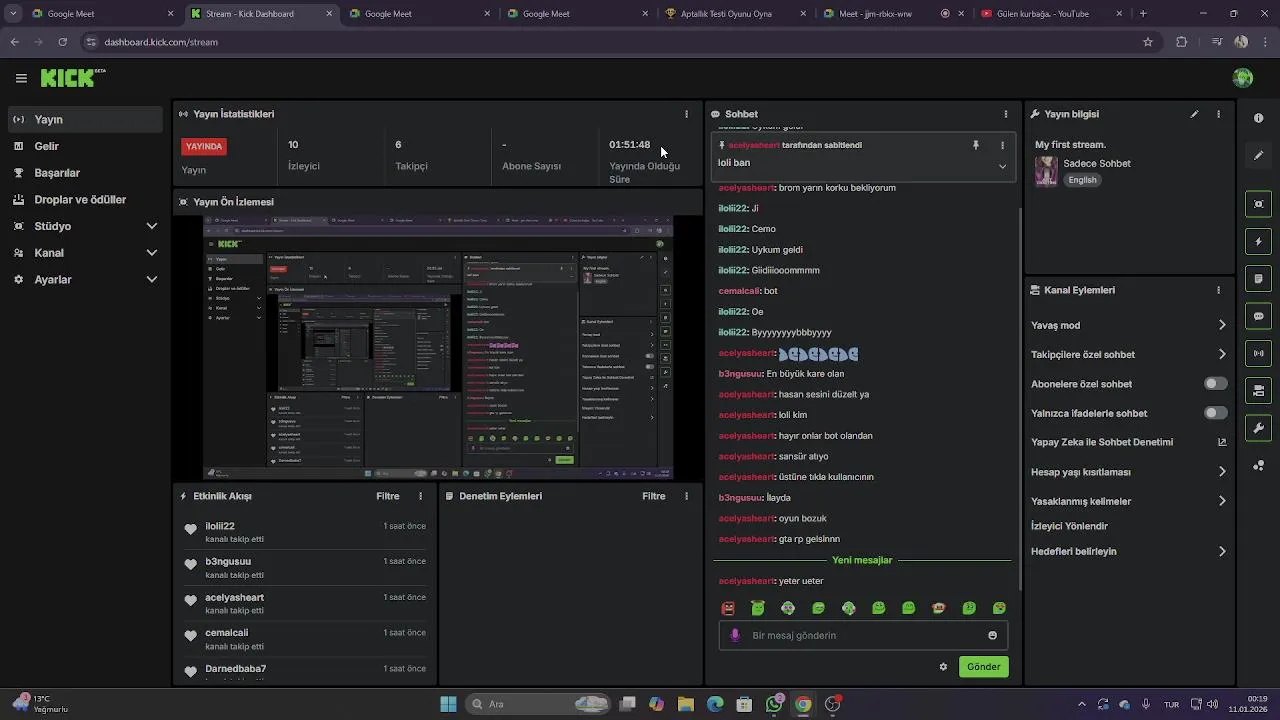
Task: Click the info icon in the right sidebar
Action: click(x=1259, y=118)
